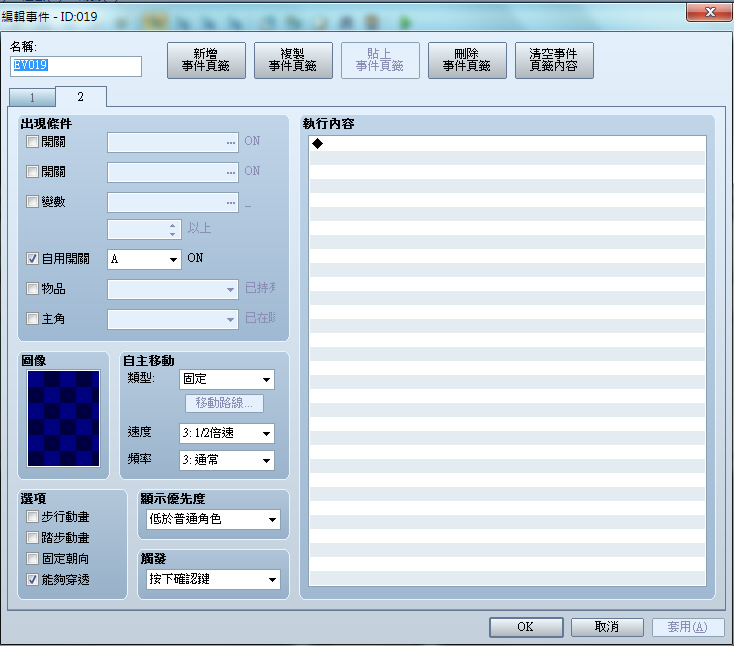The height and width of the screenshot is (646, 734).
Task: Select event page tab 2
Action: [x=81, y=97]
